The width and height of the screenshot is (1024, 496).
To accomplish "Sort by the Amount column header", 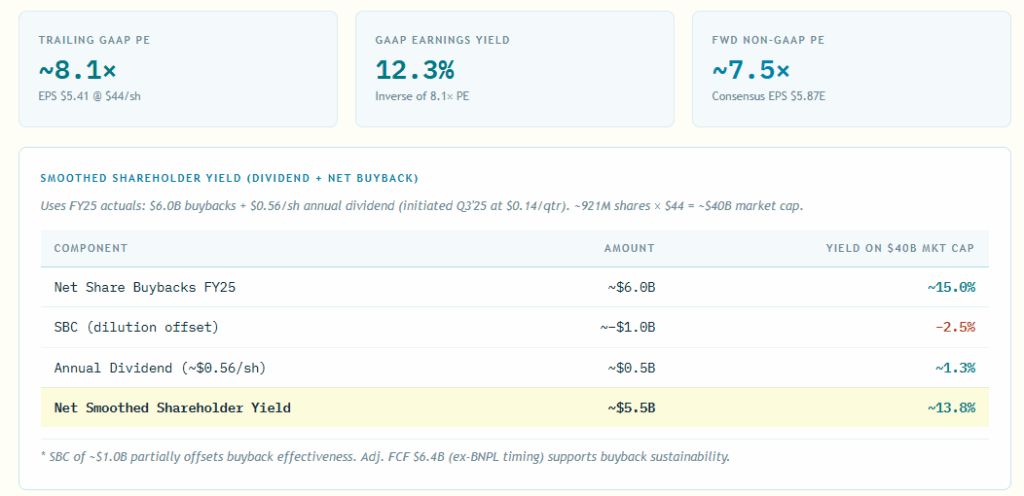I will click(629, 248).
